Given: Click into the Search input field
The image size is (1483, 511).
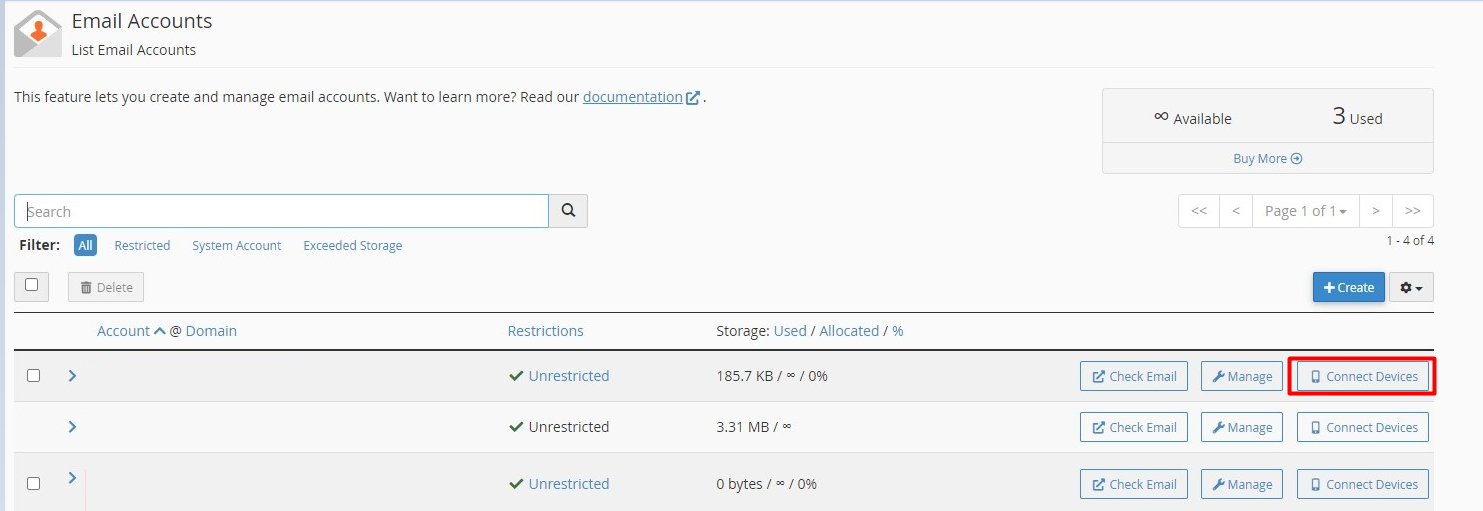Looking at the screenshot, I should (281, 211).
